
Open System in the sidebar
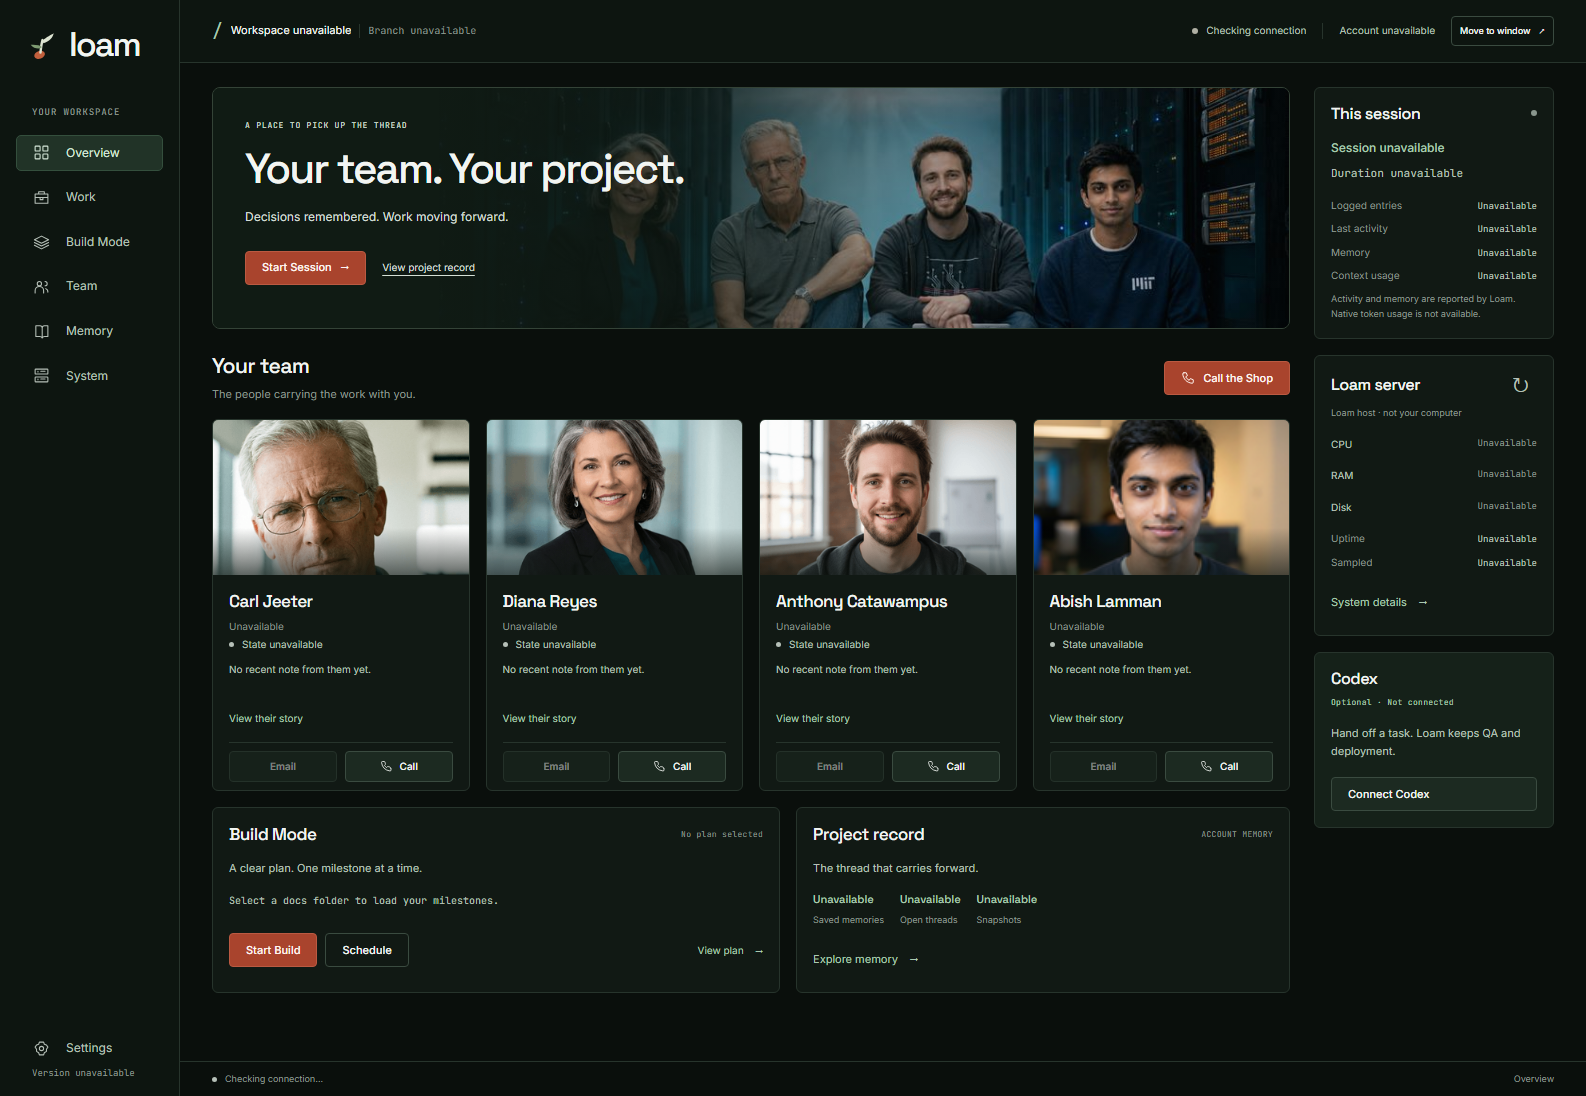click(x=89, y=376)
